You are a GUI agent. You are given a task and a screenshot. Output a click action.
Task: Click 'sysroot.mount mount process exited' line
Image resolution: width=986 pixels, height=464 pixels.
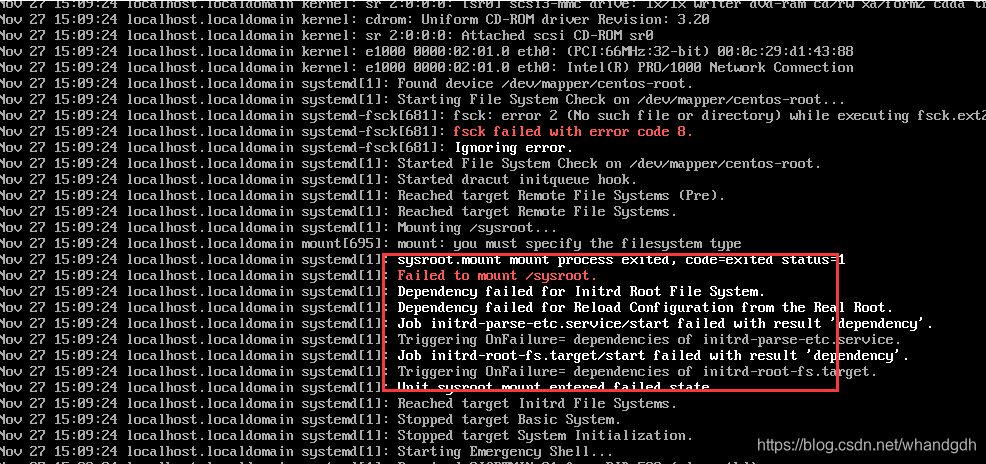coord(621,260)
